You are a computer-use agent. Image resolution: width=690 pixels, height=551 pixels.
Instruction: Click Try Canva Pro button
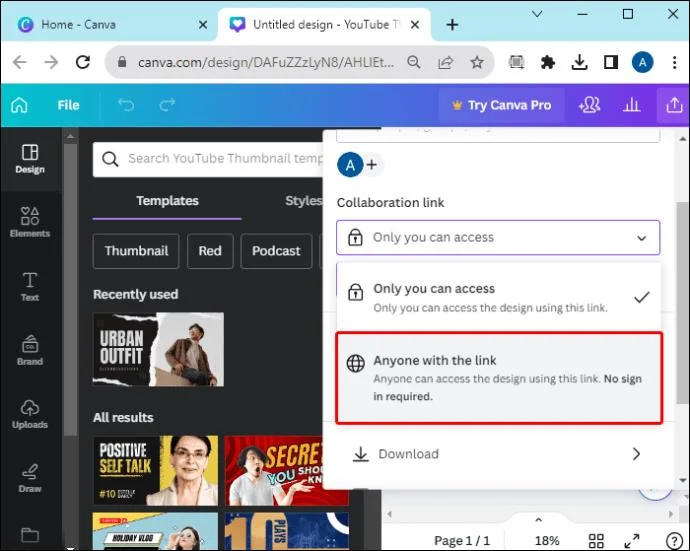(502, 105)
